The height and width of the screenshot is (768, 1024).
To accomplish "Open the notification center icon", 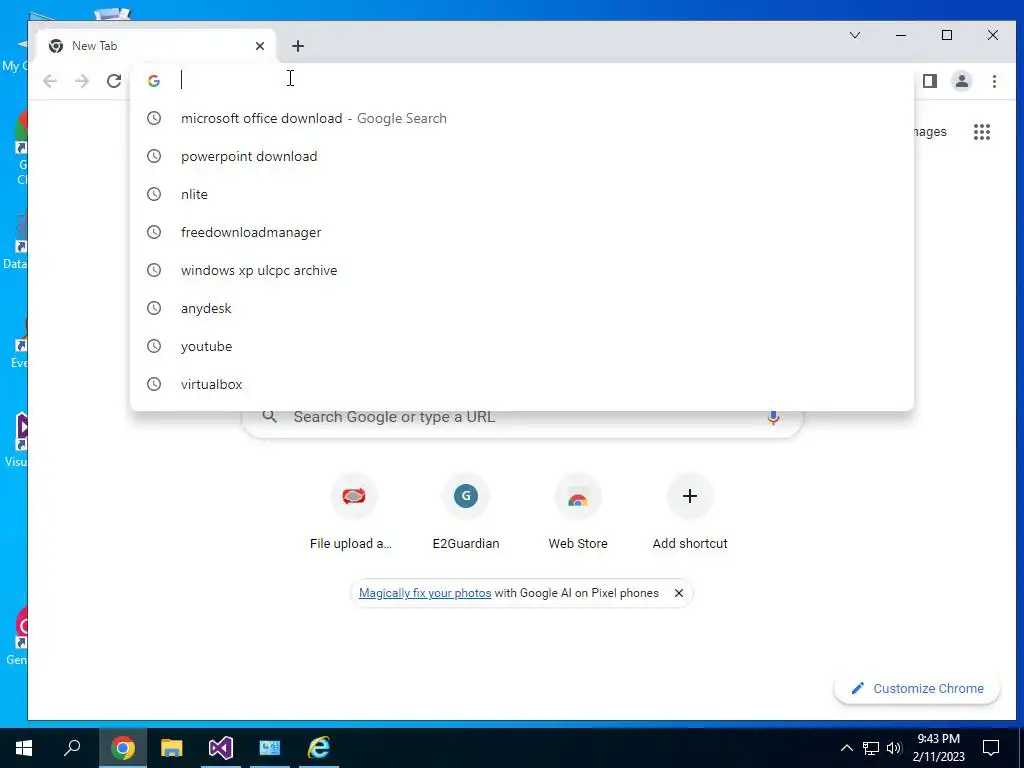I will (991, 748).
